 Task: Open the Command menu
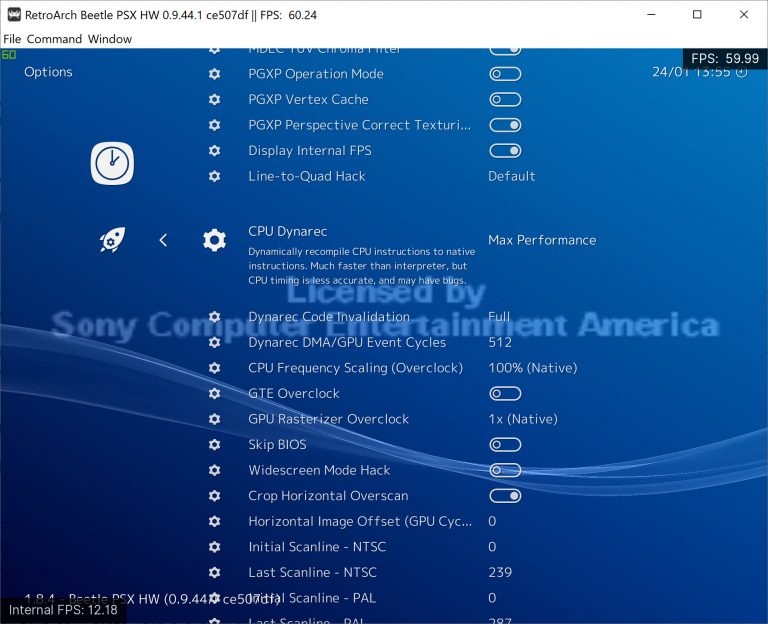pyautogui.click(x=54, y=39)
